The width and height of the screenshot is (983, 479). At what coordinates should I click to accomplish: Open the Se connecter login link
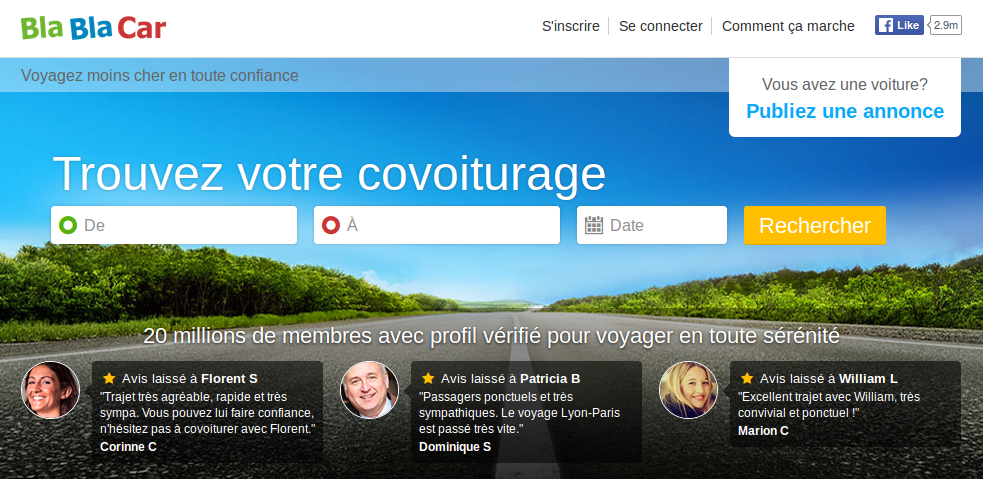coord(661,26)
